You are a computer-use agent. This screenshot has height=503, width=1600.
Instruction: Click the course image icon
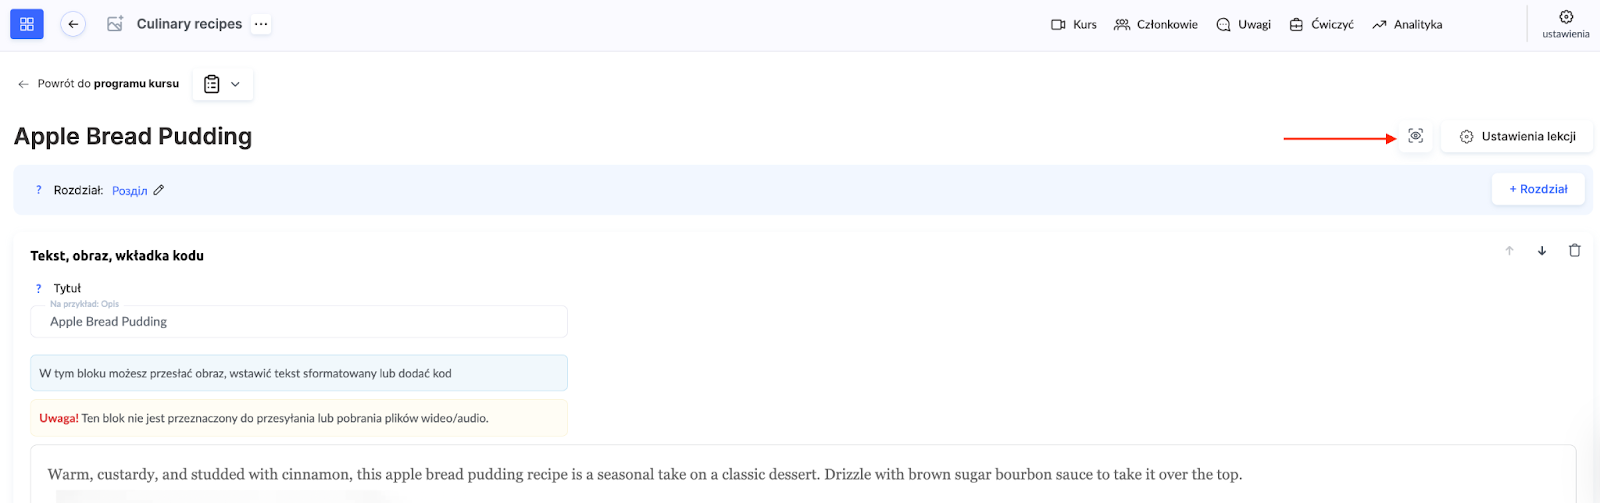pyautogui.click(x=115, y=24)
